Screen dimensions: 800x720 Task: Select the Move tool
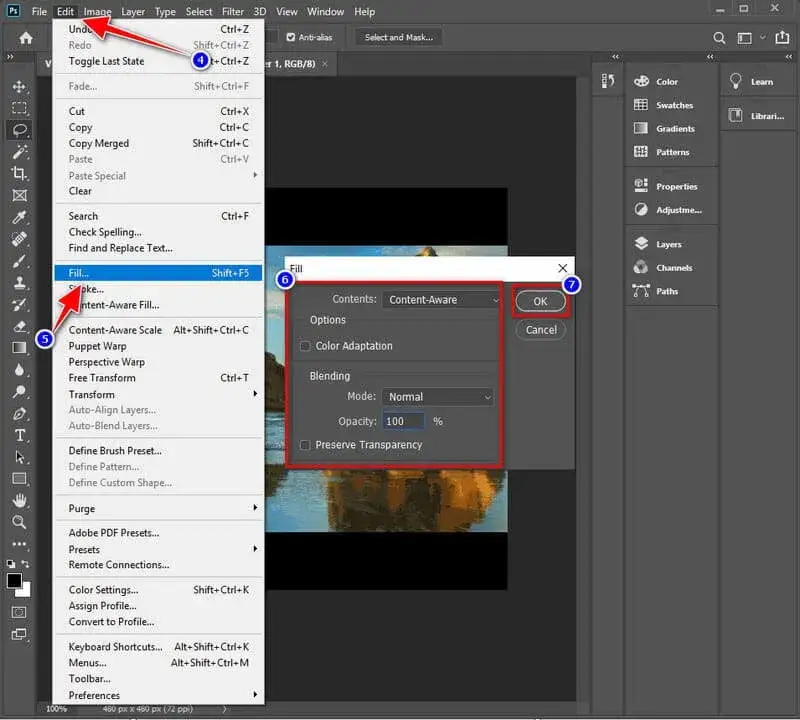(x=20, y=85)
